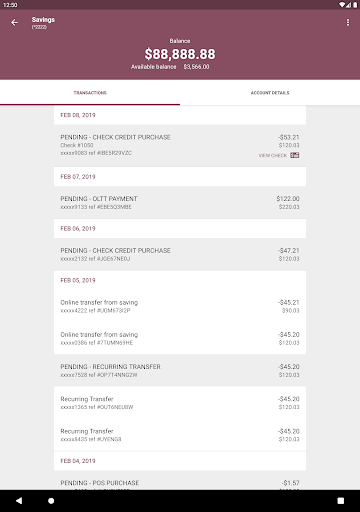The image size is (360, 512).
Task: Select first Recurring Transfer entry
Action: coord(180,402)
